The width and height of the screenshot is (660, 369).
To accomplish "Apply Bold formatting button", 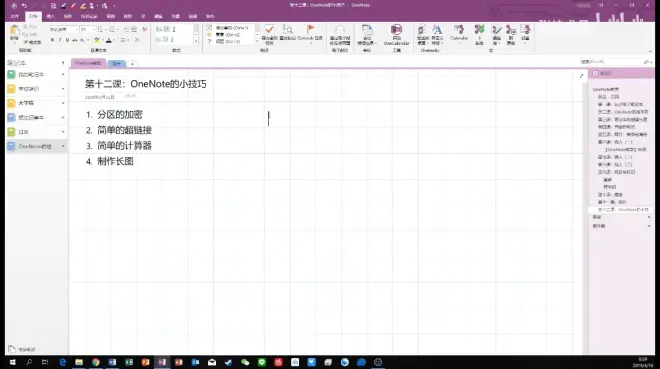I will [52, 40].
